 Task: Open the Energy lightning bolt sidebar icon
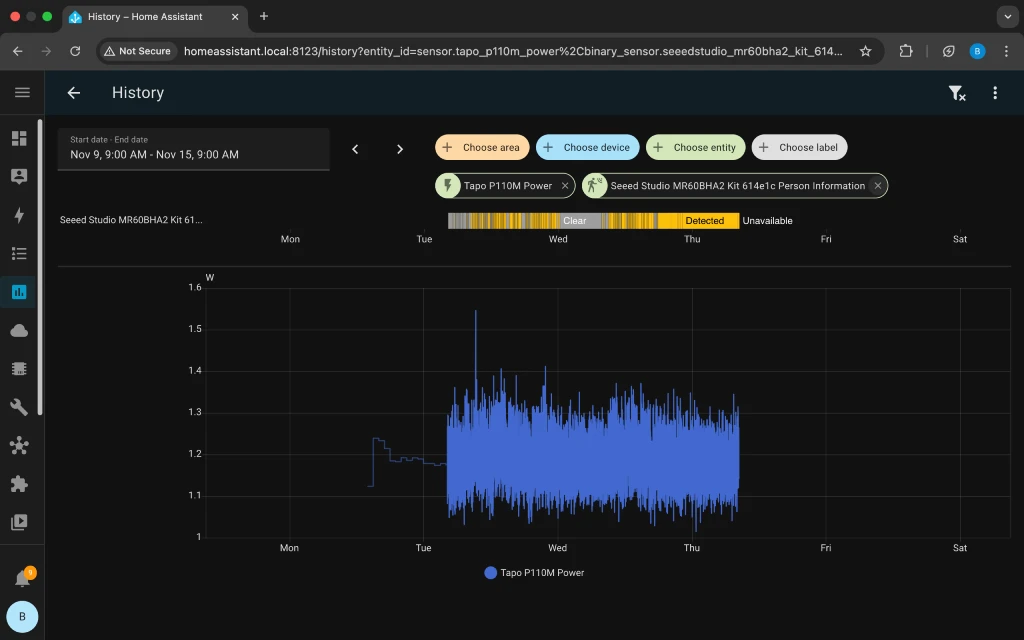pyautogui.click(x=19, y=215)
